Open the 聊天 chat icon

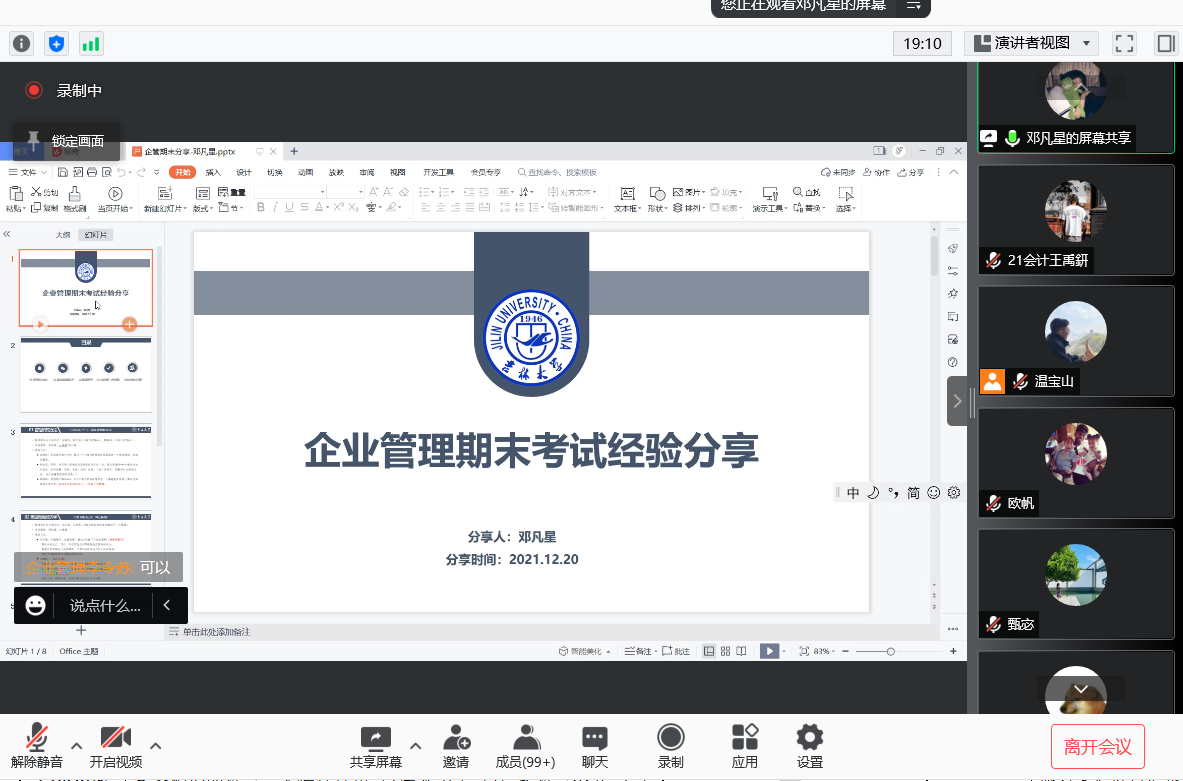click(x=595, y=737)
